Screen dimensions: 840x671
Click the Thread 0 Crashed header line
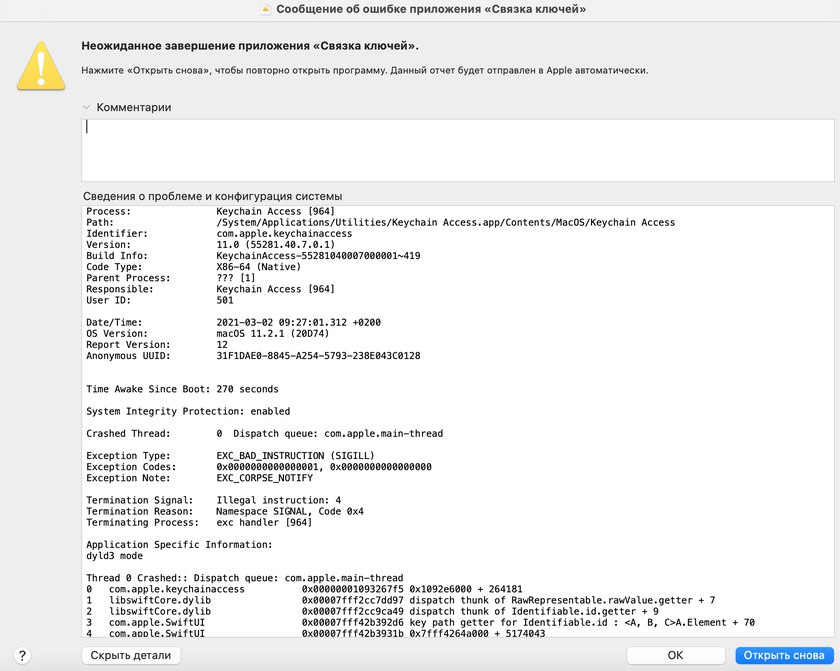(x=245, y=578)
